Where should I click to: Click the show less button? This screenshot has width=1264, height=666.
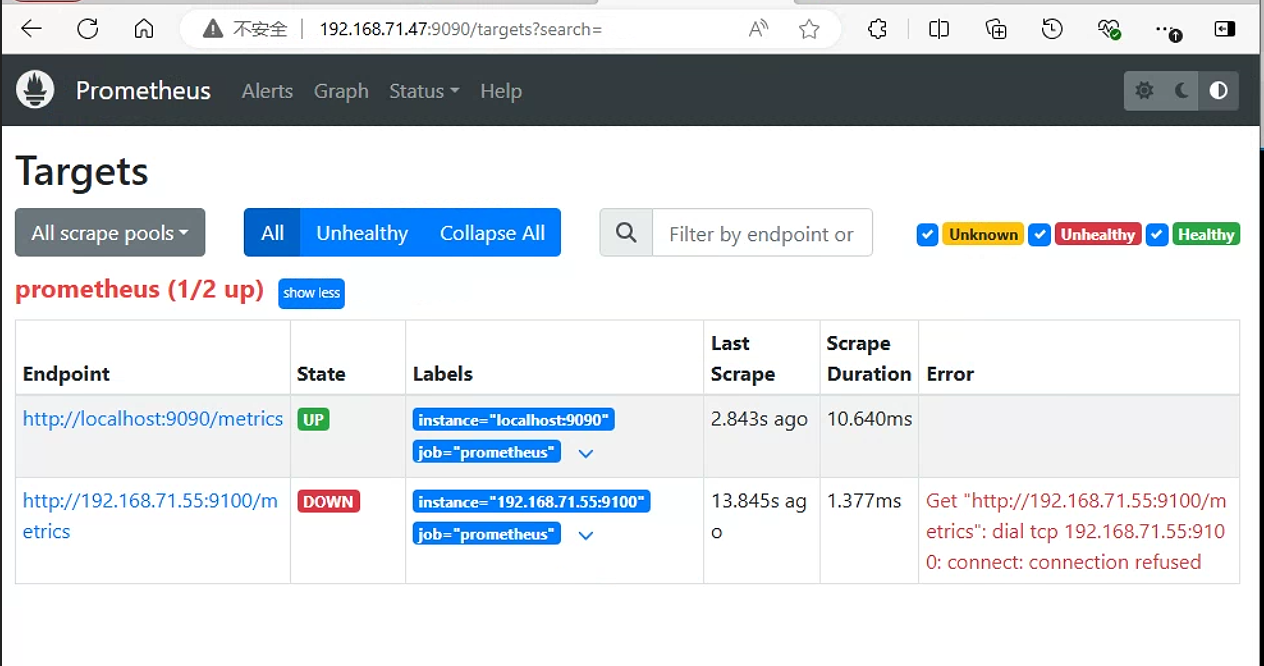click(x=311, y=293)
